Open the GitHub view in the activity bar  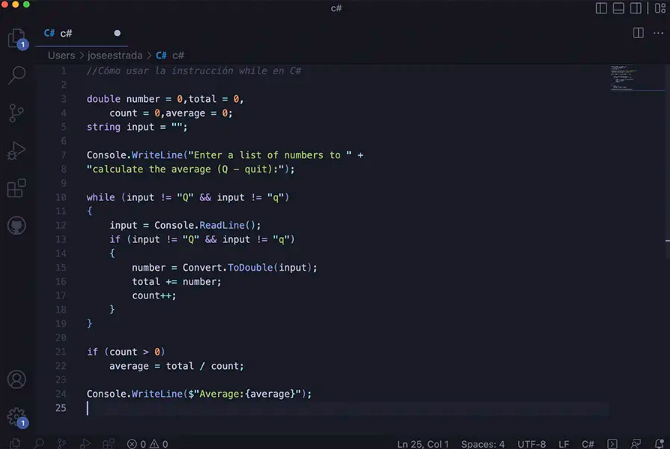point(17,226)
